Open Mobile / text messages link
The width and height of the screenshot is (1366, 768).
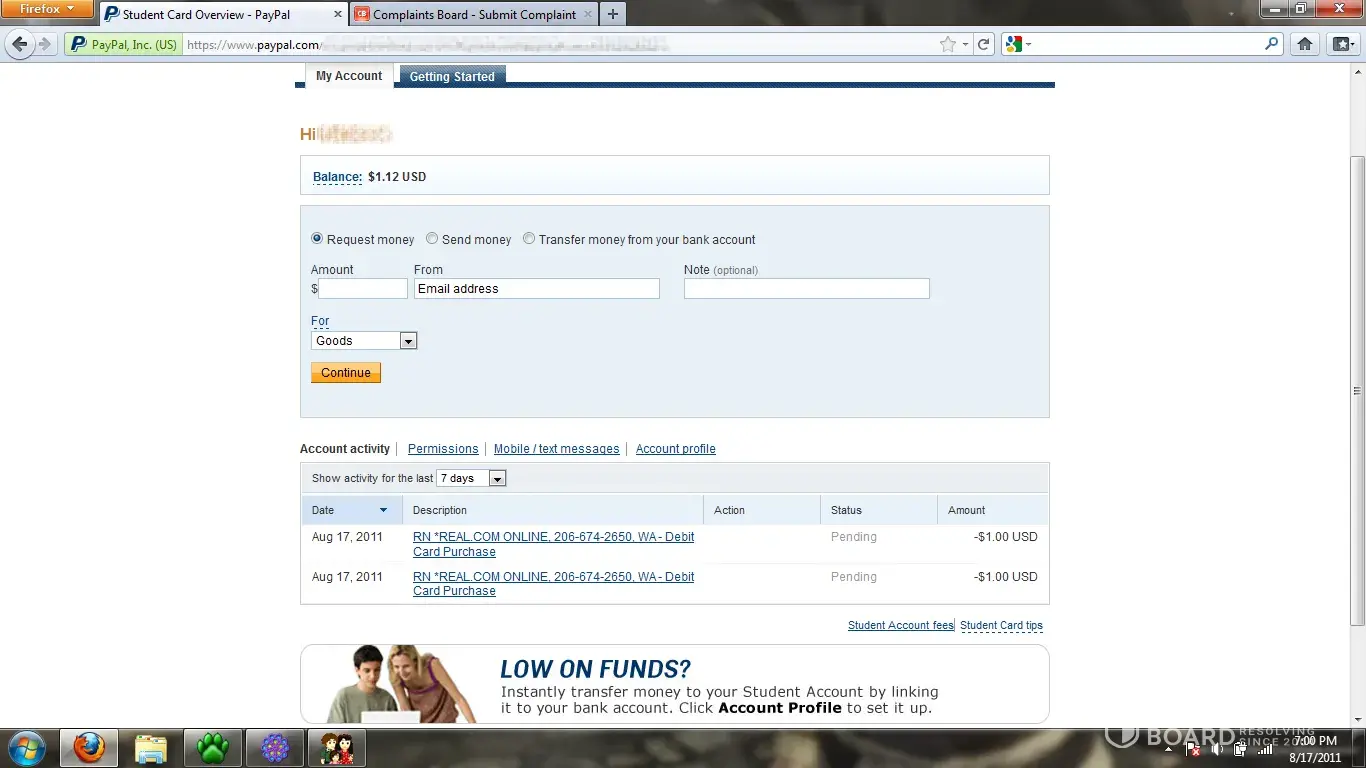(557, 449)
